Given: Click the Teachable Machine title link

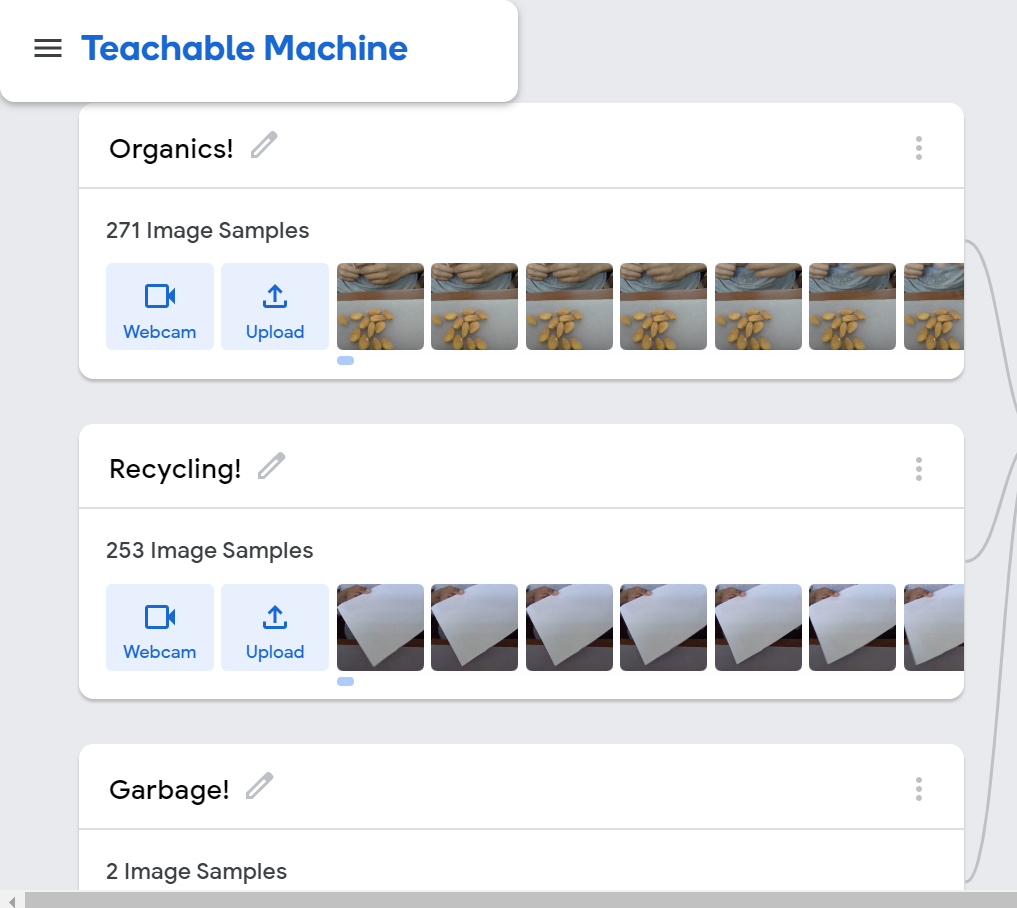Looking at the screenshot, I should 244,48.
